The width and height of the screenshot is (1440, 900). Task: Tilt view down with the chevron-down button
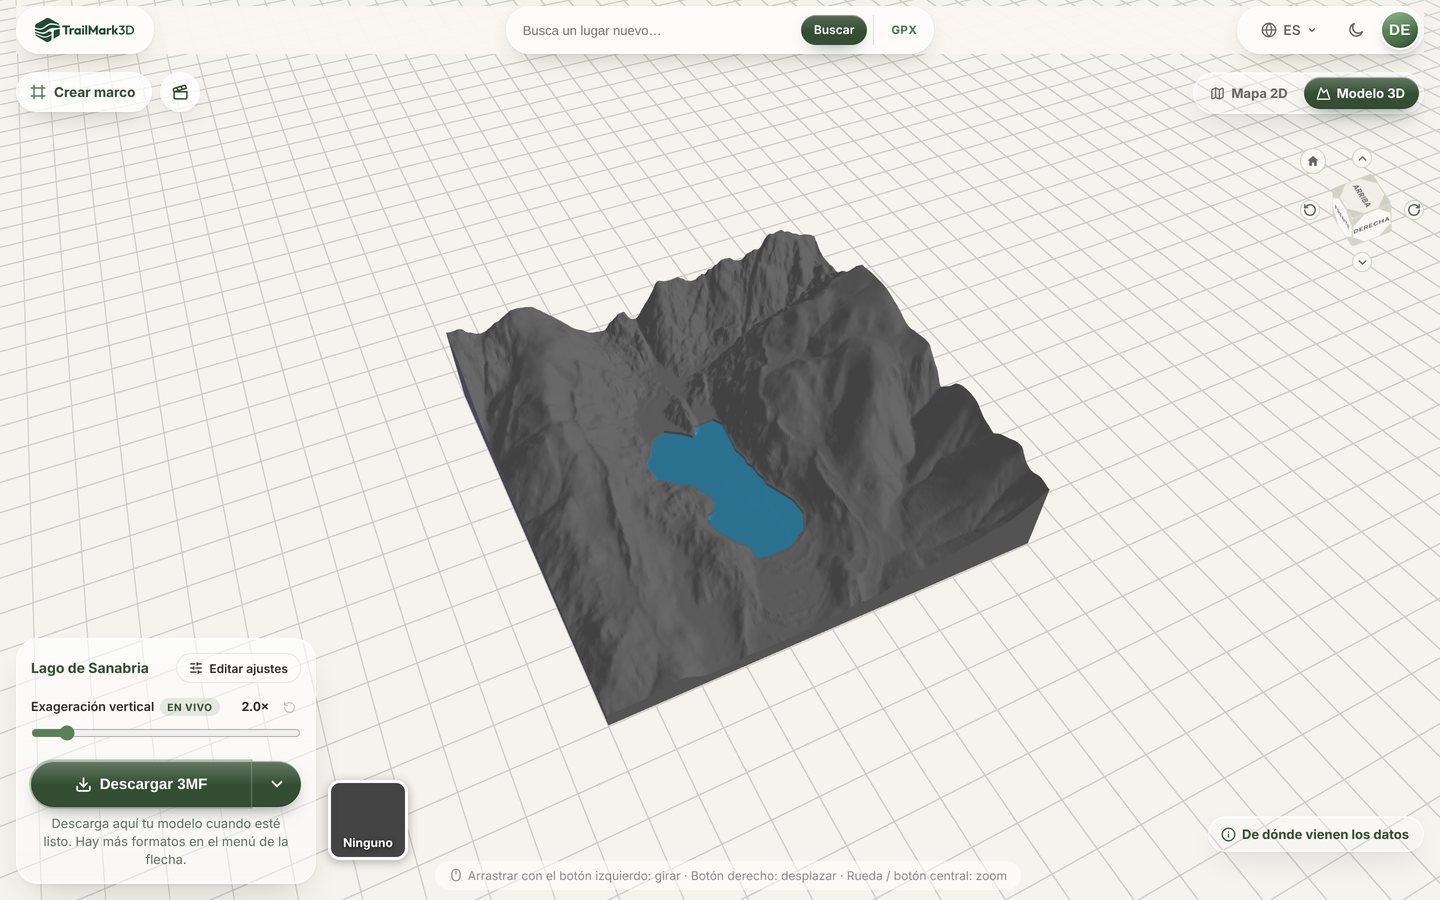point(1362,262)
